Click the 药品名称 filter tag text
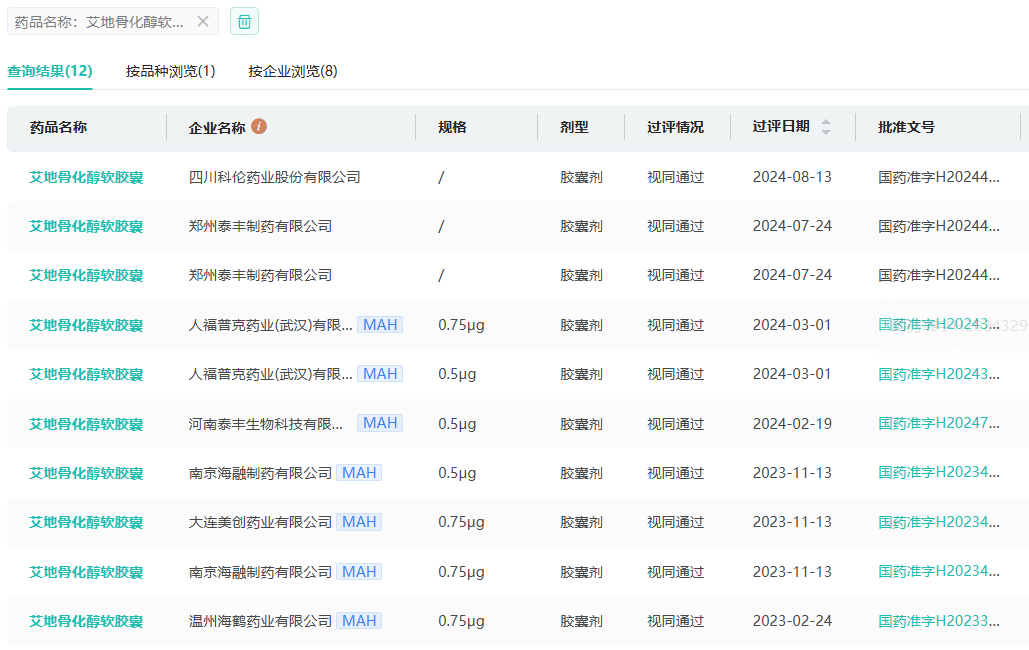 [99, 21]
